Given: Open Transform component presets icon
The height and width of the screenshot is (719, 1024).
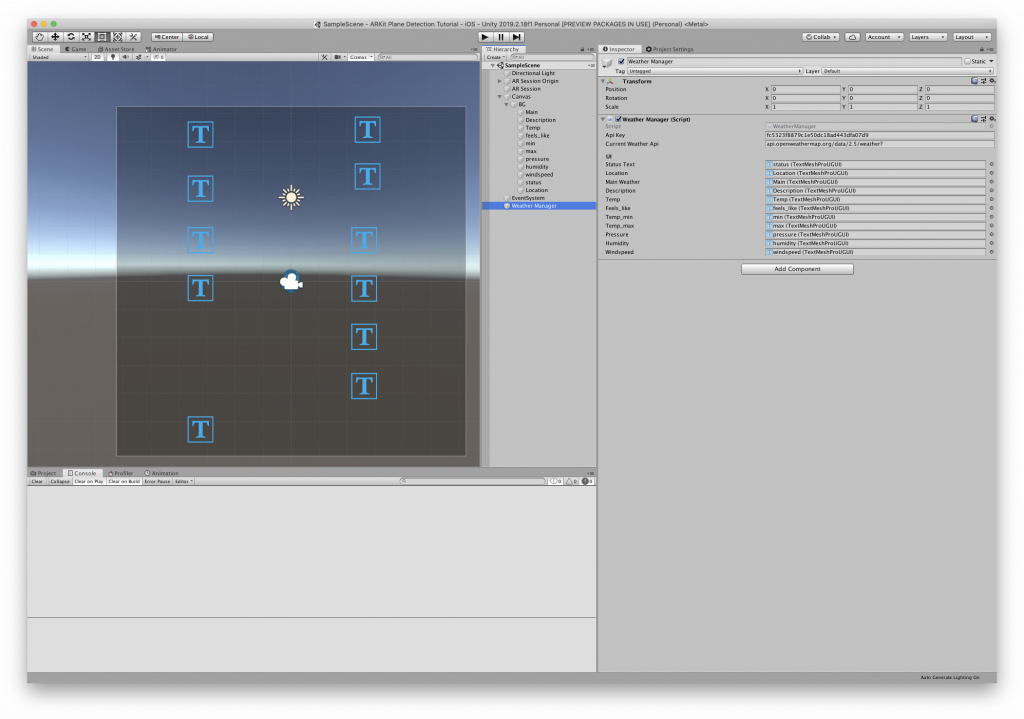Looking at the screenshot, I should pos(983,81).
